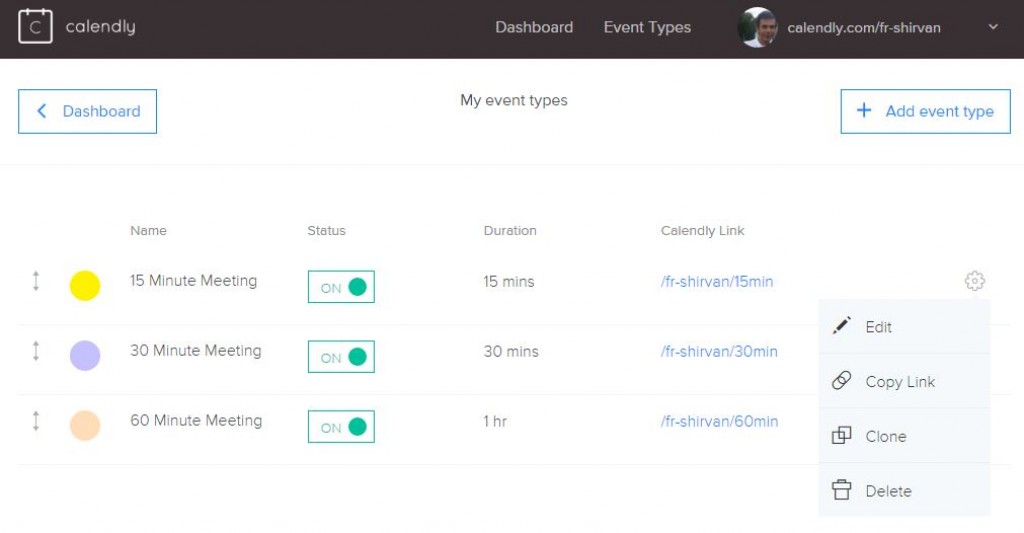Click the Status column header
The height and width of the screenshot is (533, 1024).
(326, 231)
